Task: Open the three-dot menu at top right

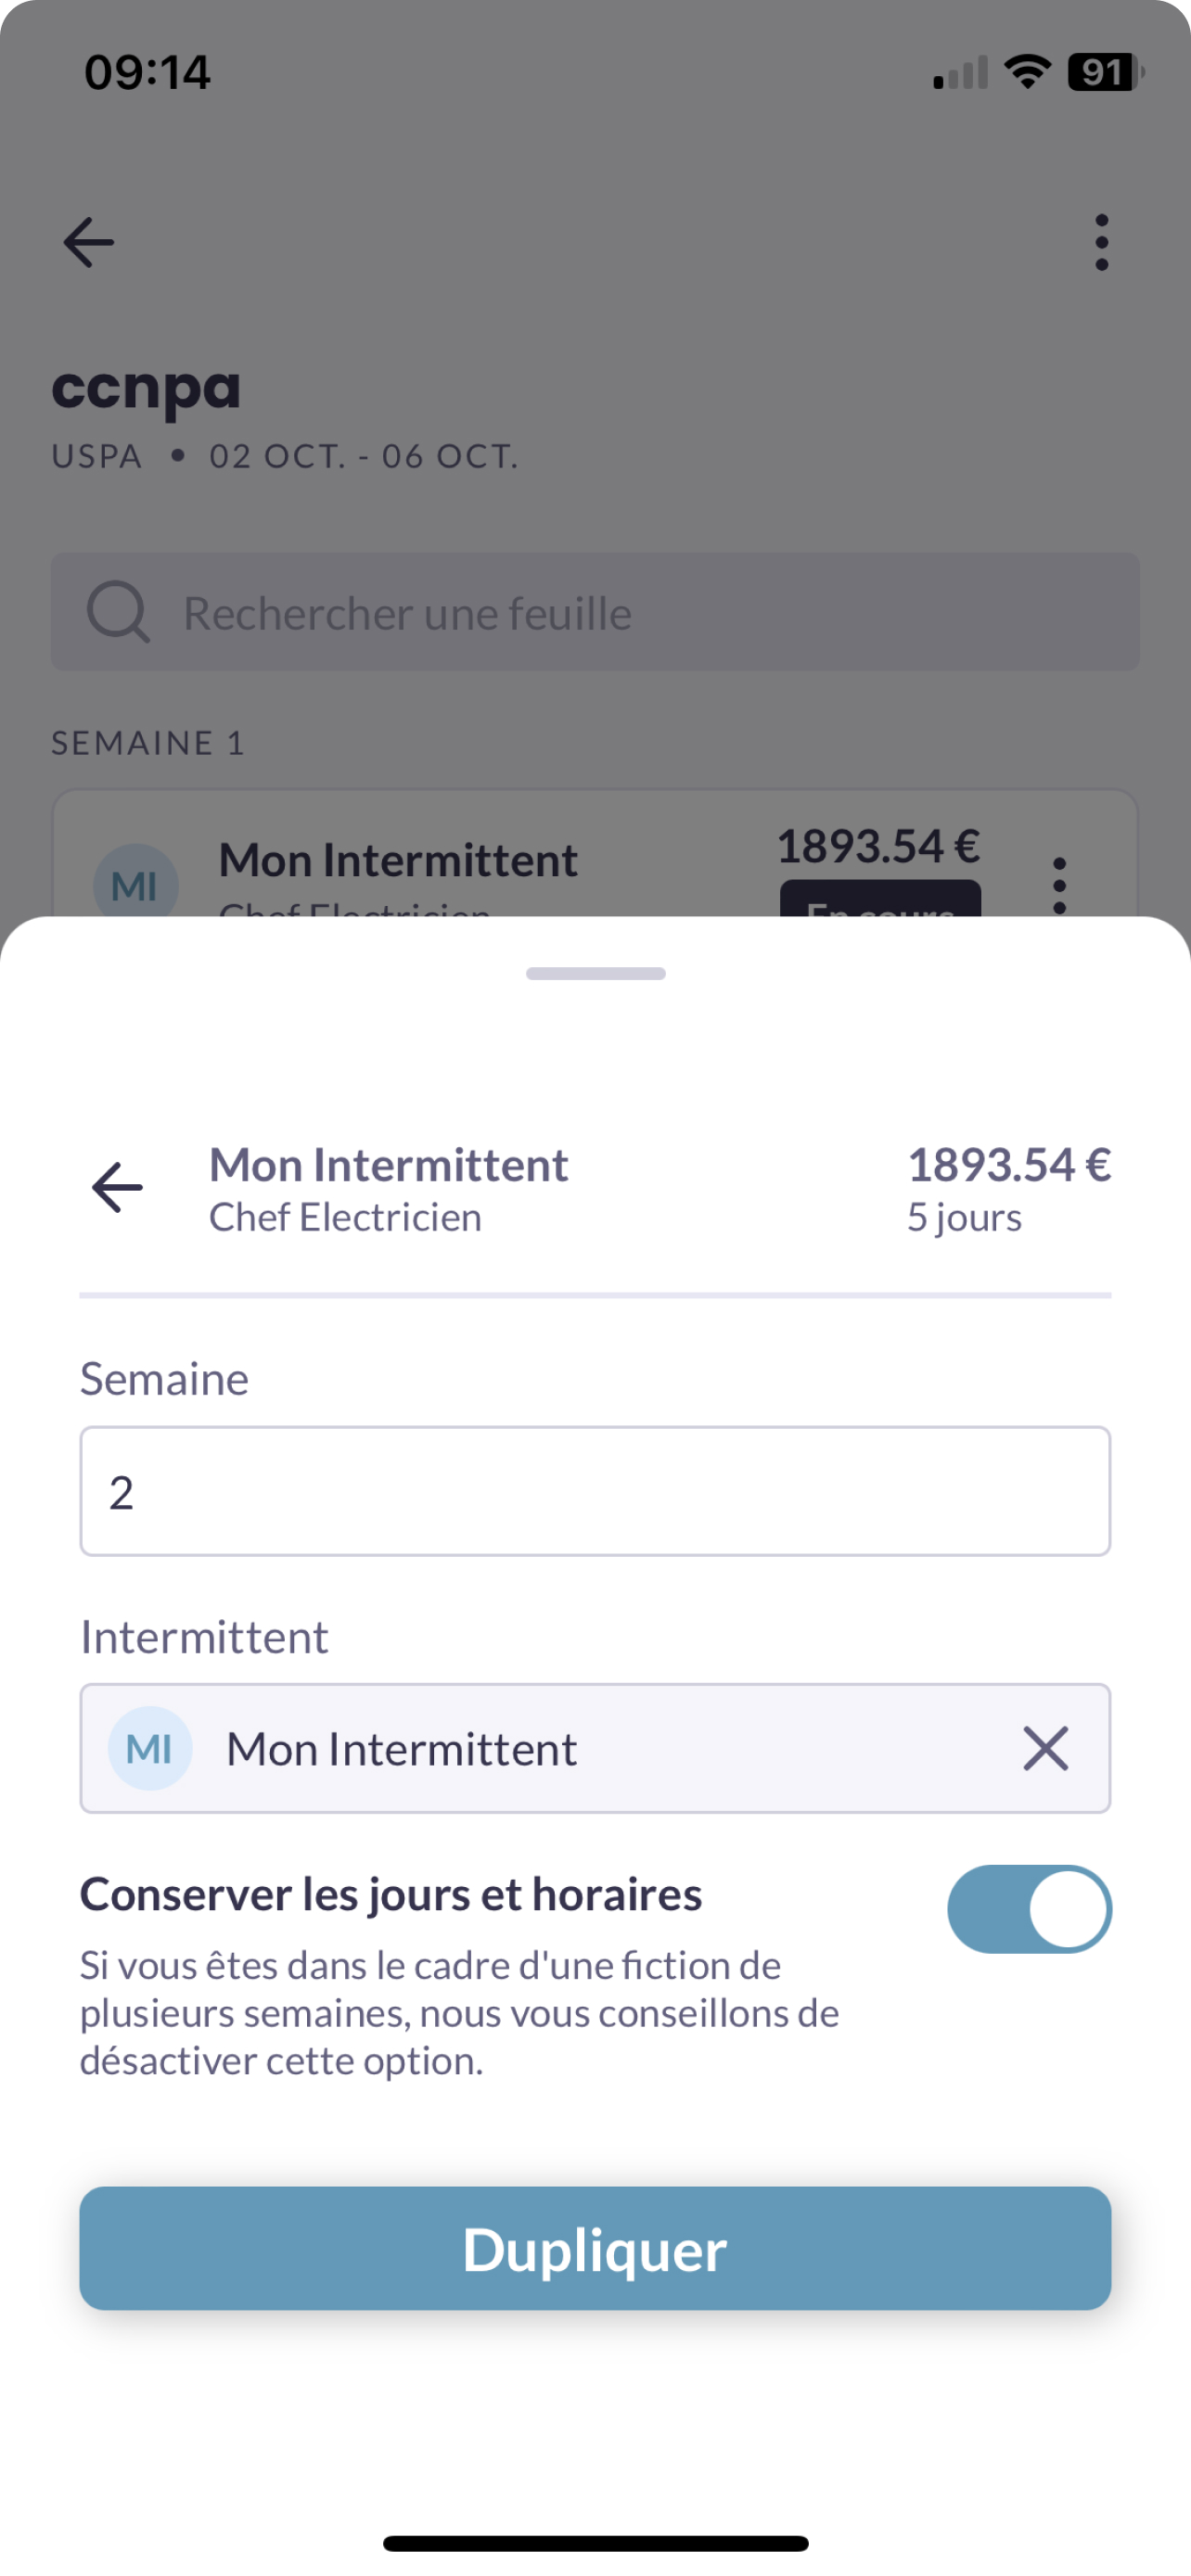Action: pos(1101,242)
